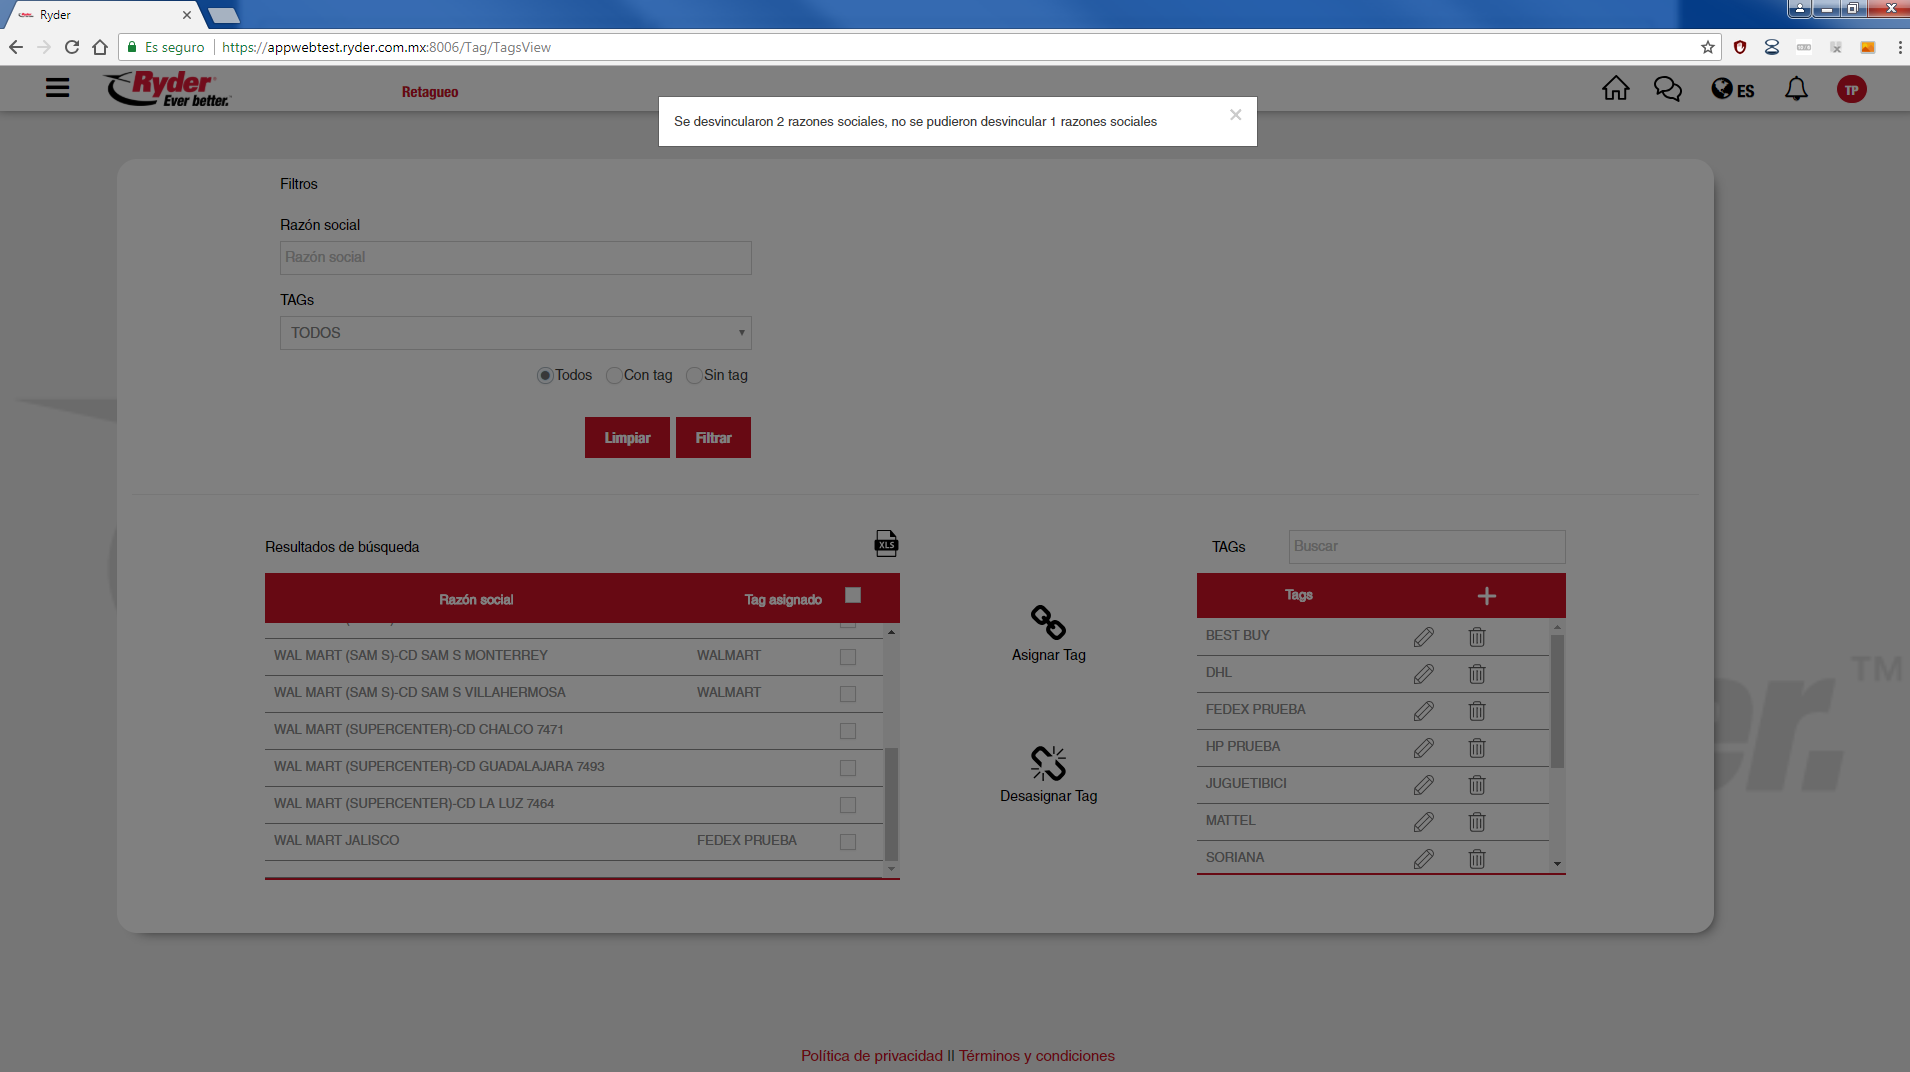
Task: Dismiss the notification message with X
Action: tap(1235, 115)
